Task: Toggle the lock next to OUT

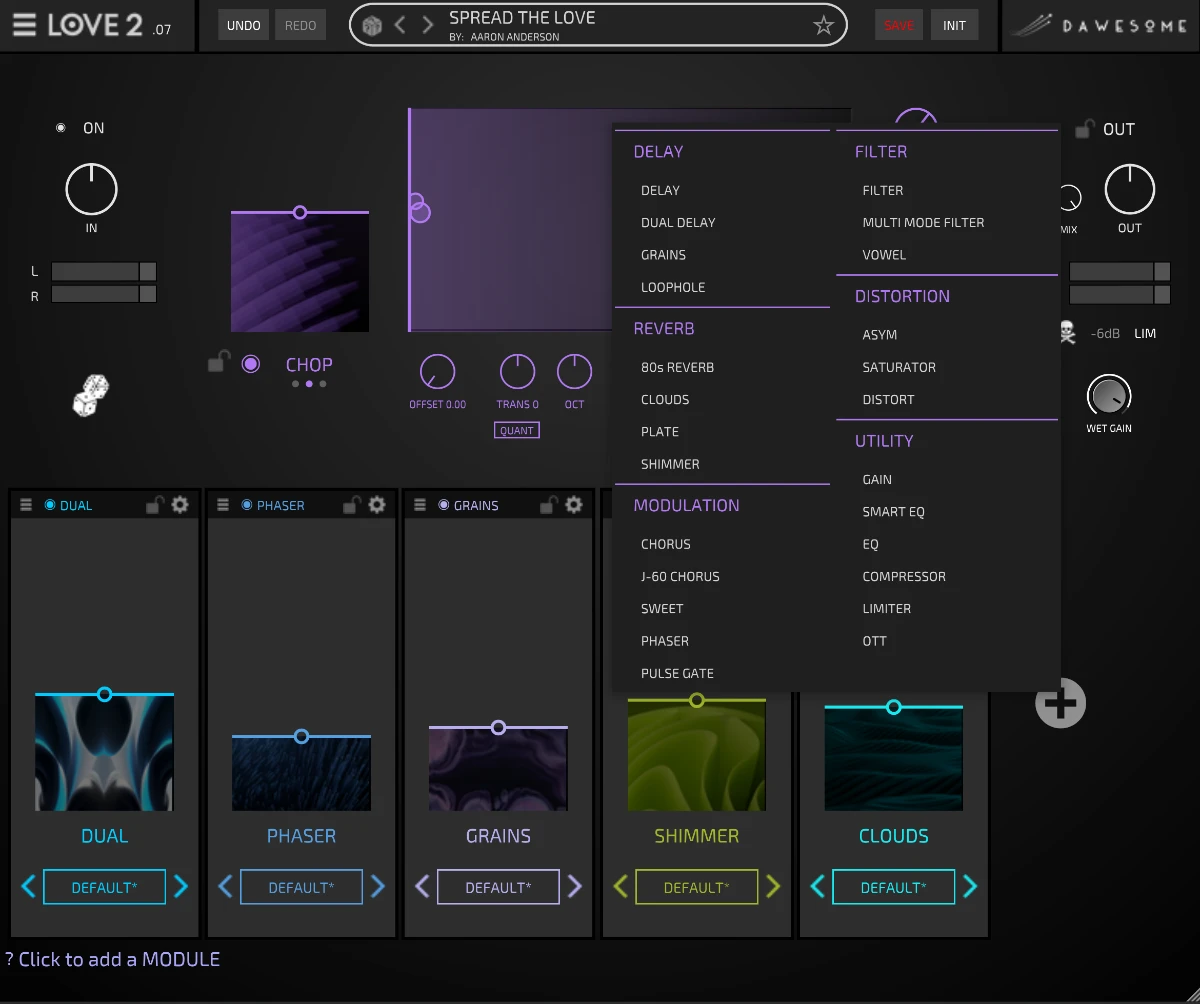Action: click(1084, 128)
